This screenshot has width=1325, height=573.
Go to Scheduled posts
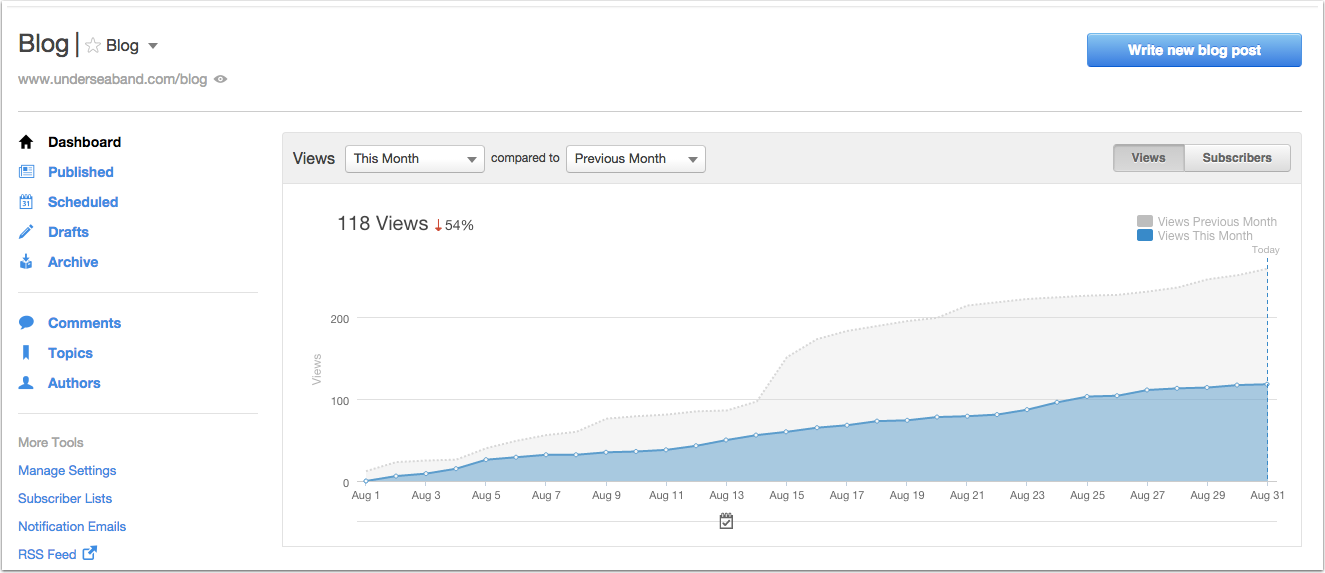(x=83, y=202)
